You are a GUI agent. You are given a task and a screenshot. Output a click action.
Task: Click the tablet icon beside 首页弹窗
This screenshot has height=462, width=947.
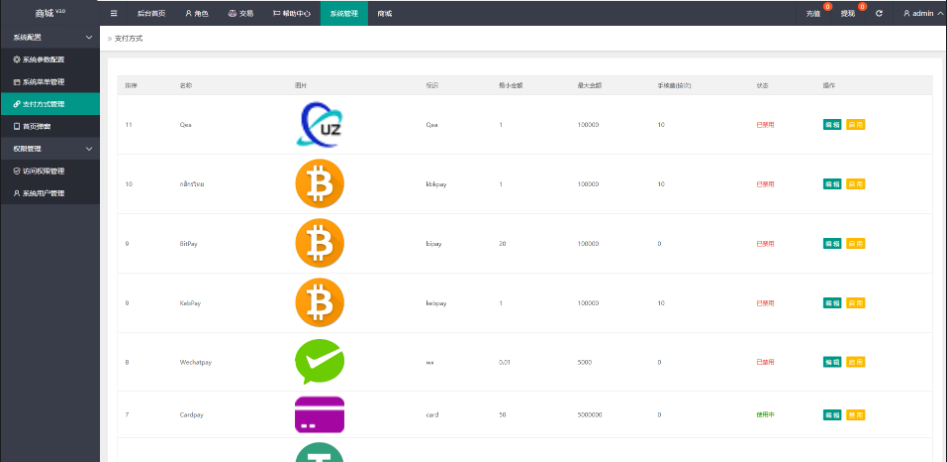[x=17, y=126]
